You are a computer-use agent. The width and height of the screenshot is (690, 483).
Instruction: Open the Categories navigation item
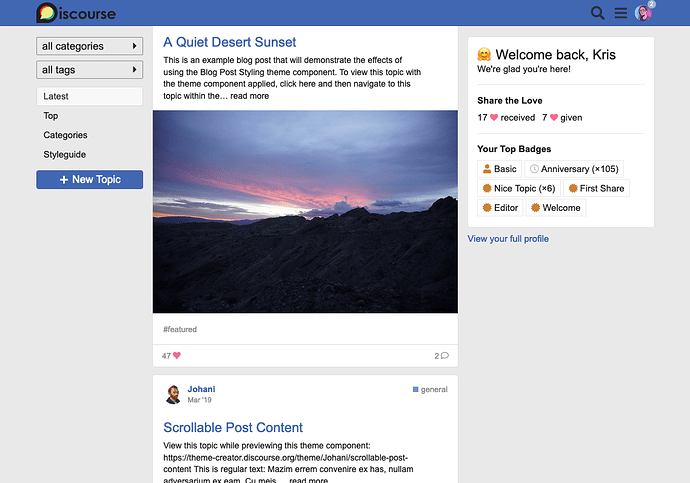pyautogui.click(x=65, y=135)
